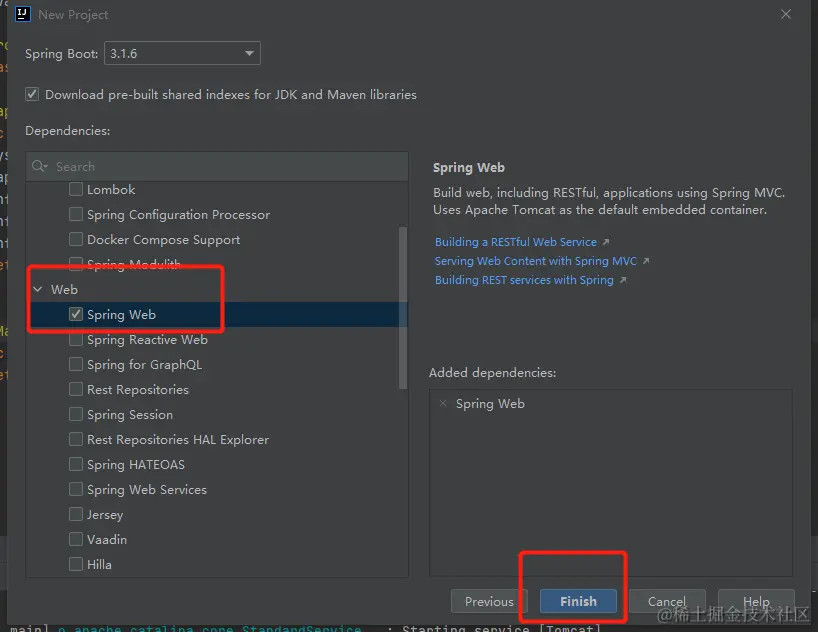818x632 pixels.
Task: Select the Web category row
Action: [x=216, y=289]
